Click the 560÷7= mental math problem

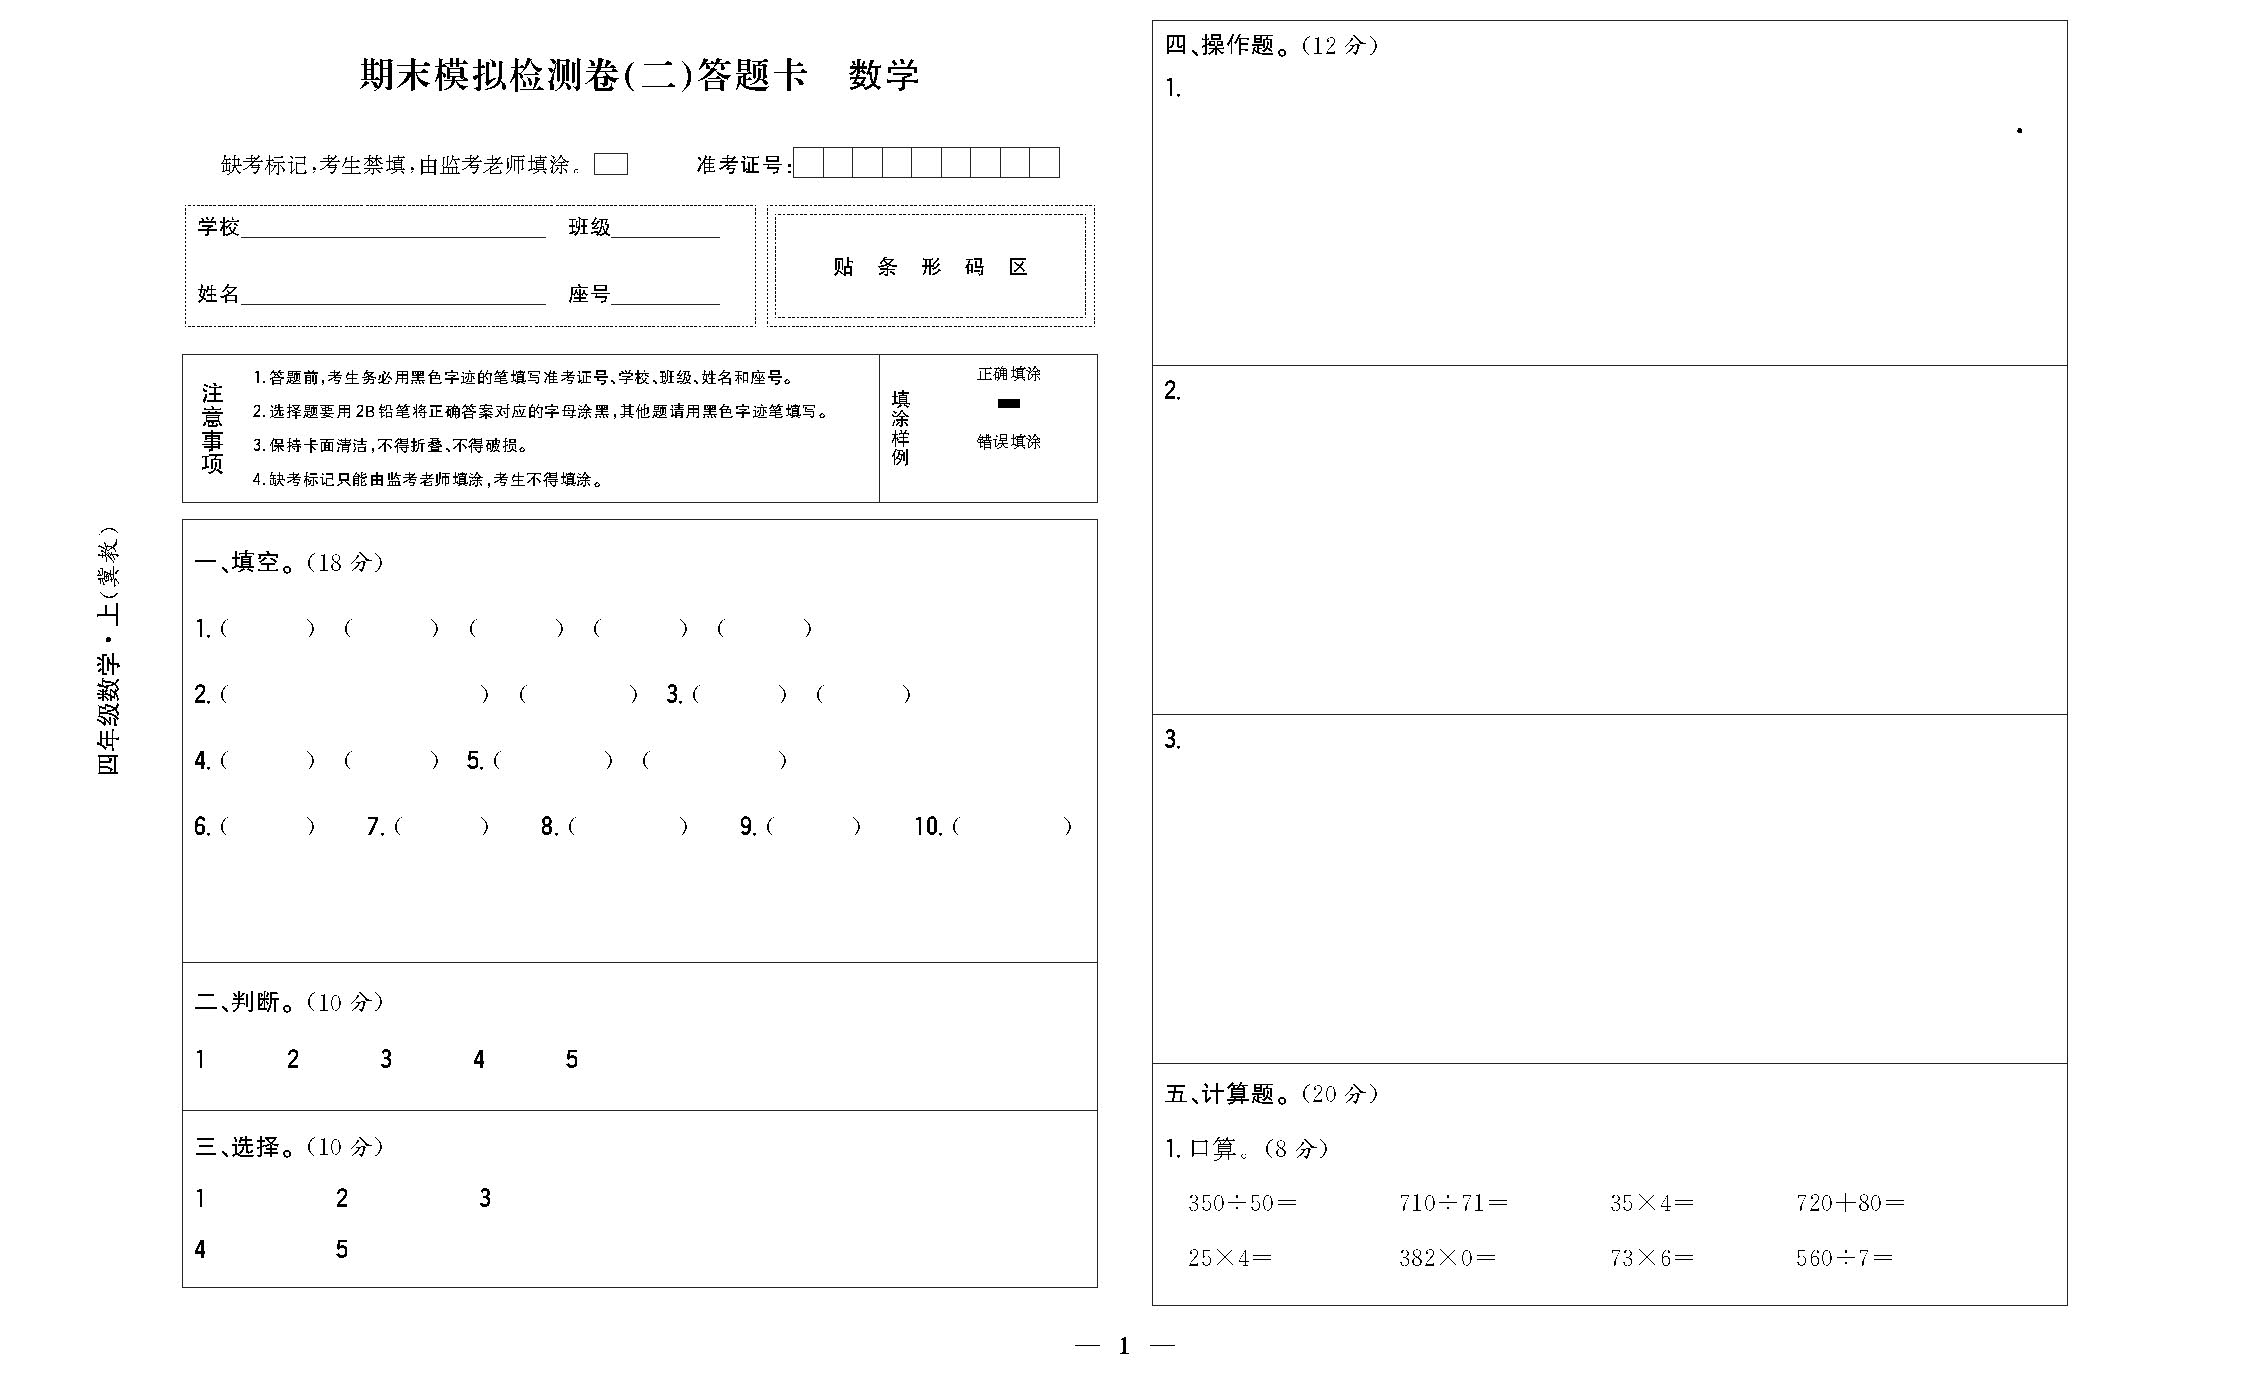pos(1844,1259)
